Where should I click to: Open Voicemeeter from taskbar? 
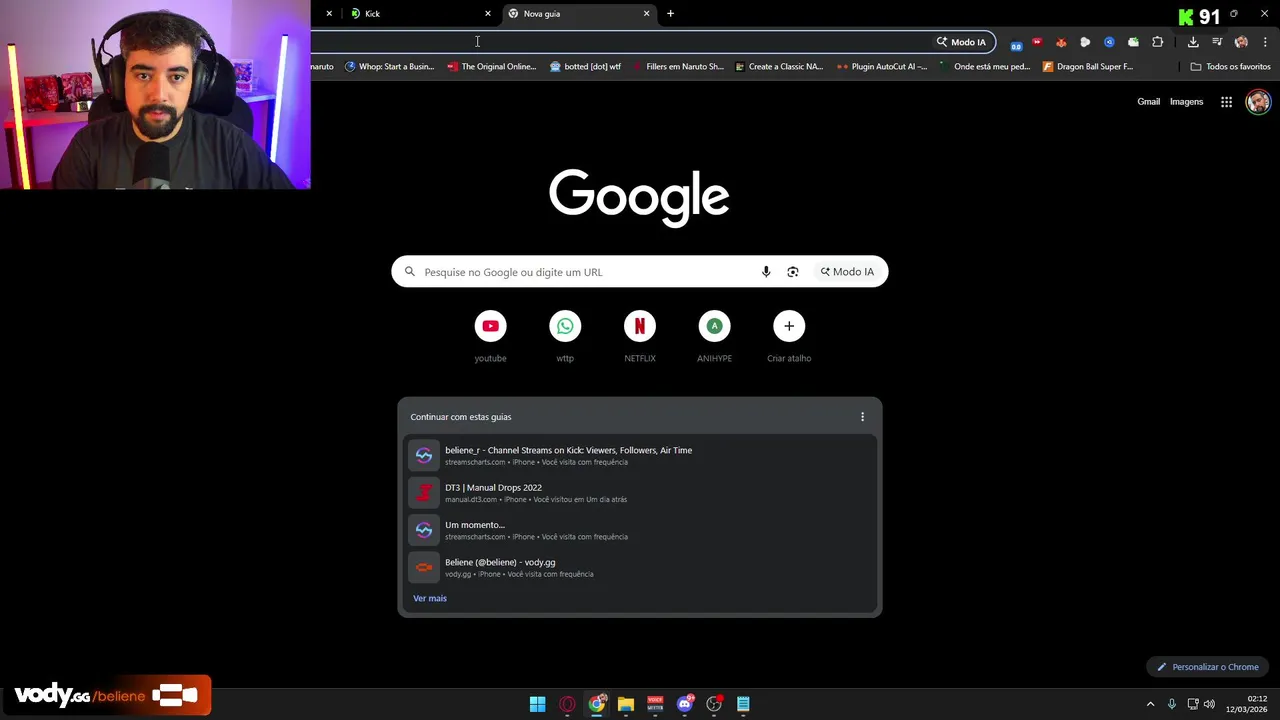pyautogui.click(x=655, y=704)
